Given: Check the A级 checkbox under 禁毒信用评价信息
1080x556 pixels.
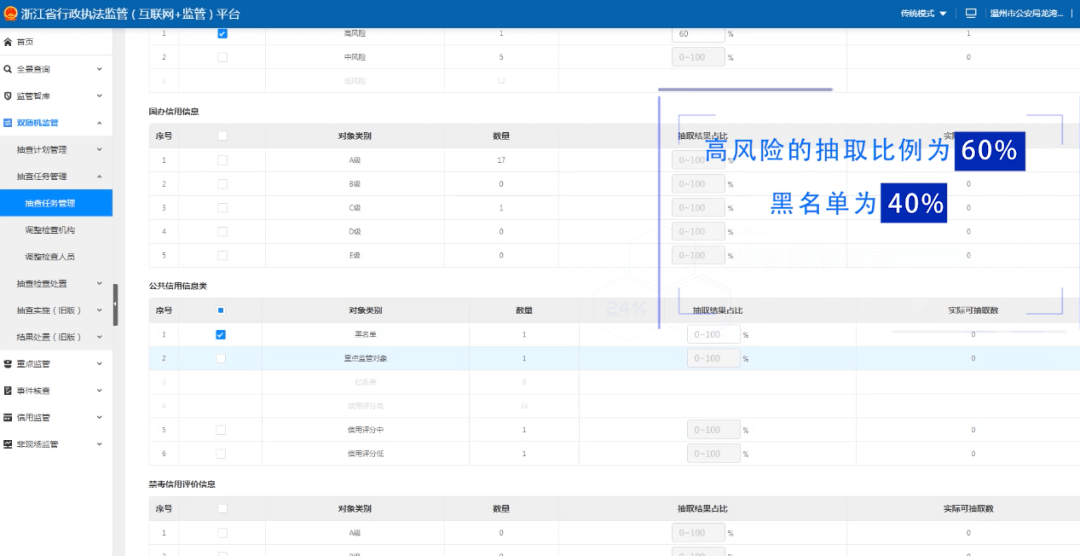Looking at the screenshot, I should 222,533.
